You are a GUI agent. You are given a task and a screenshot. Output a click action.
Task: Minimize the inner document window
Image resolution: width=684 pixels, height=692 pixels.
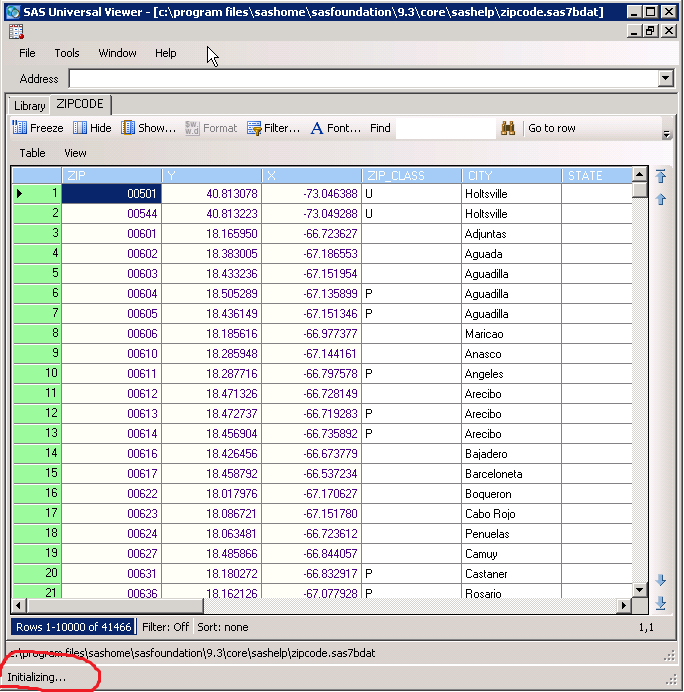pos(635,31)
